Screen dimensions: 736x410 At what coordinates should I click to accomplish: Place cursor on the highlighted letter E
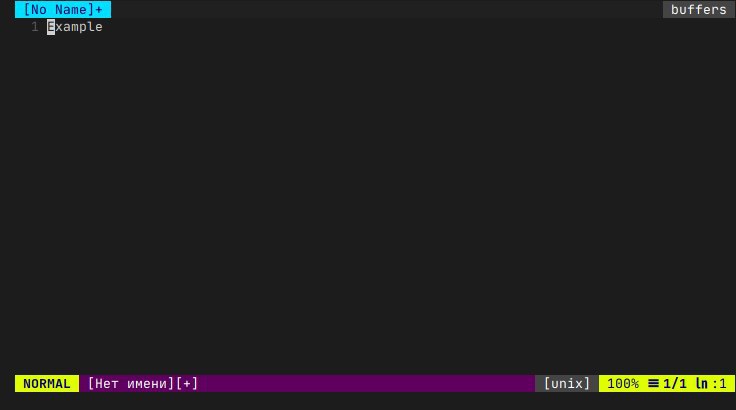(51, 27)
